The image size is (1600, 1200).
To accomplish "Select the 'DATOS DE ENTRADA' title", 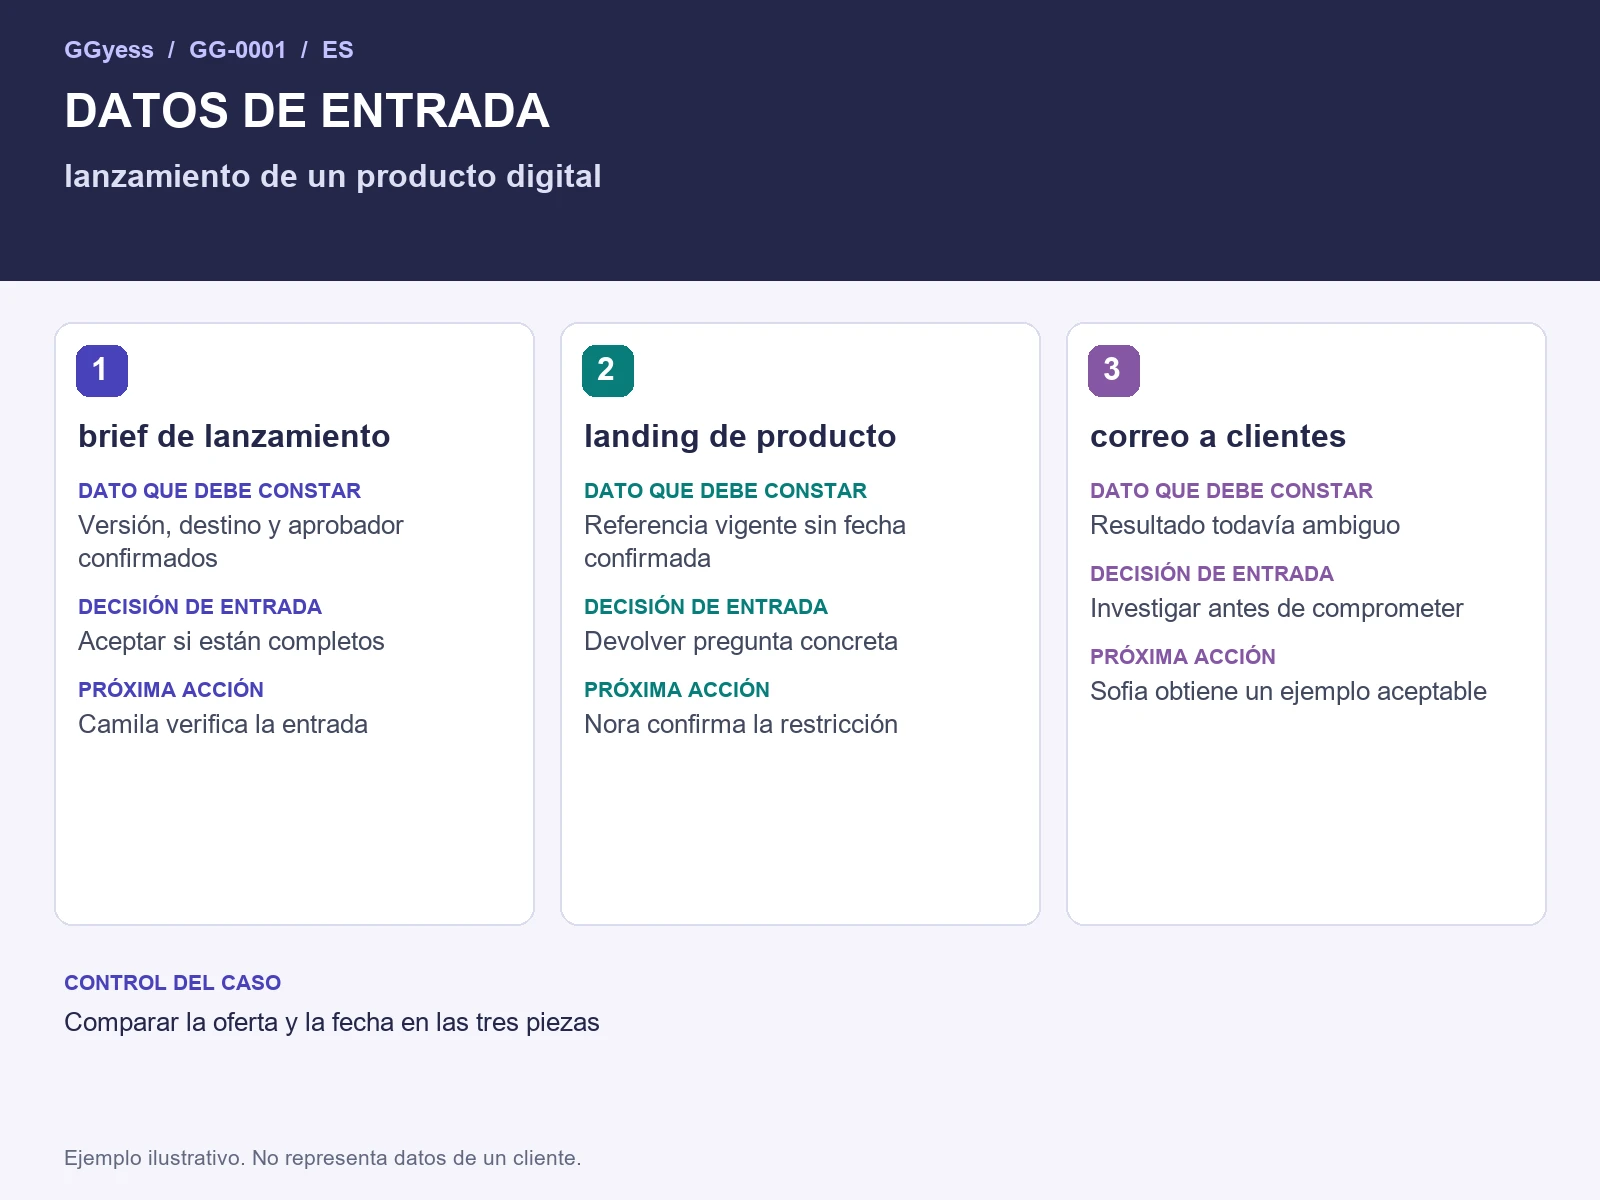I will 307,111.
